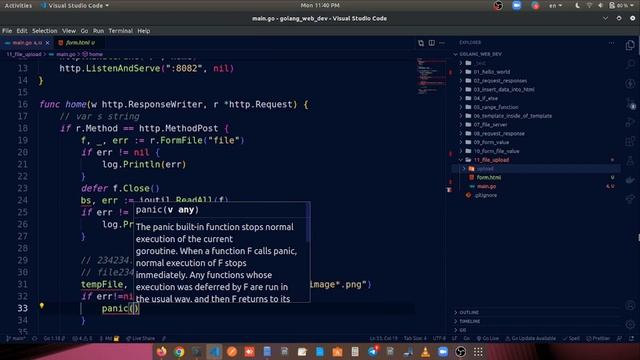Open the Terminal menu

pos(120,31)
